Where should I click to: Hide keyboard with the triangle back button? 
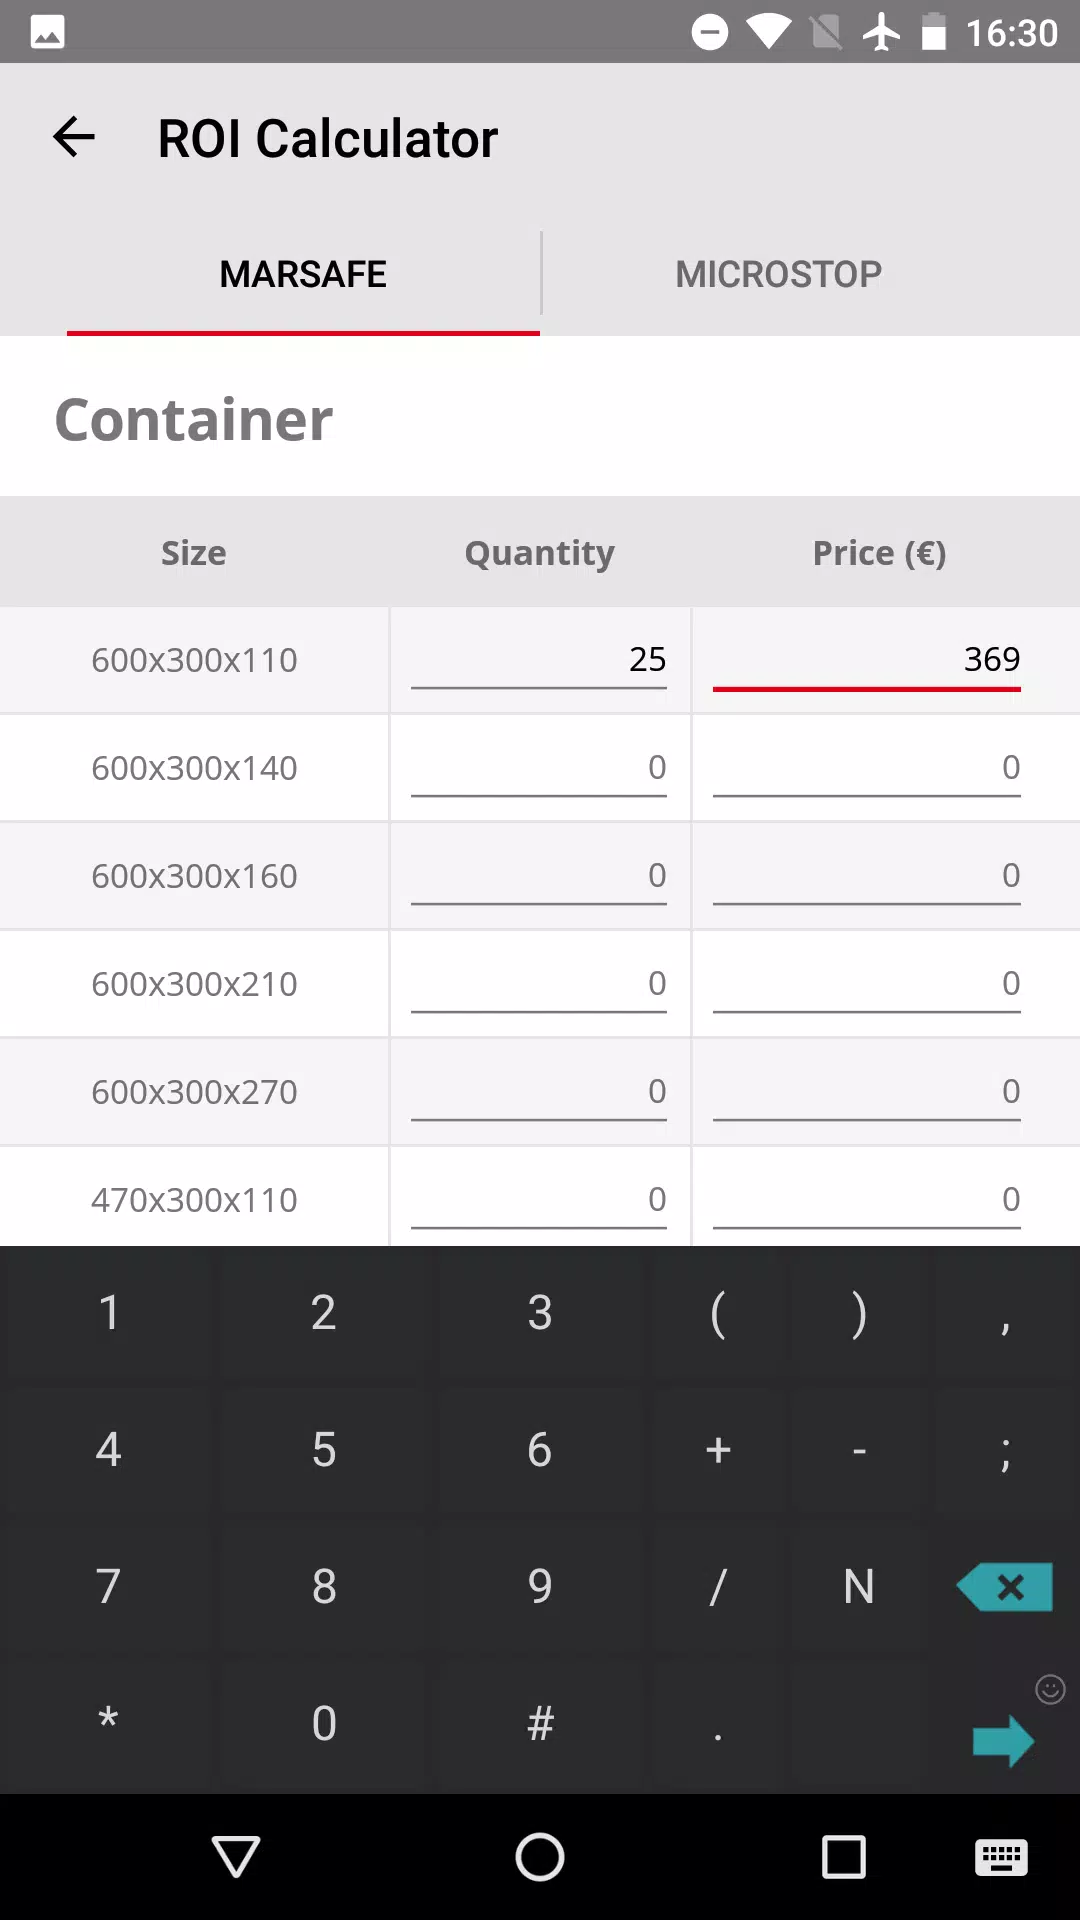click(x=237, y=1857)
